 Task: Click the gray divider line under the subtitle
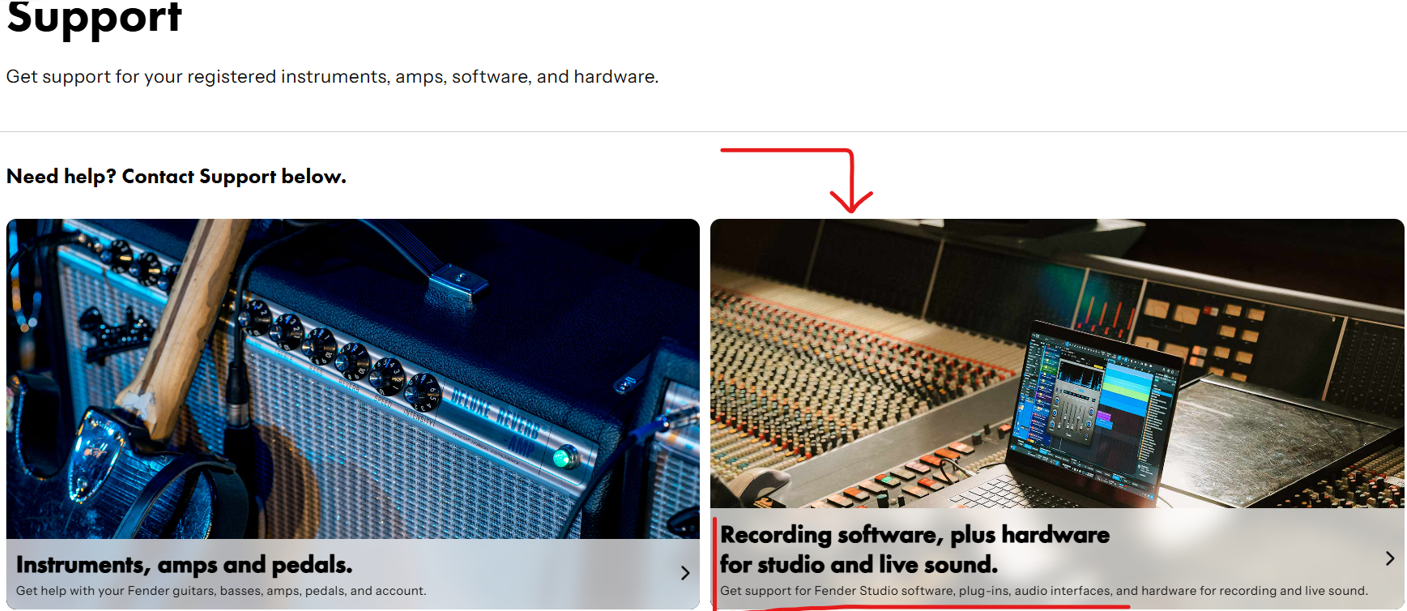(703, 132)
